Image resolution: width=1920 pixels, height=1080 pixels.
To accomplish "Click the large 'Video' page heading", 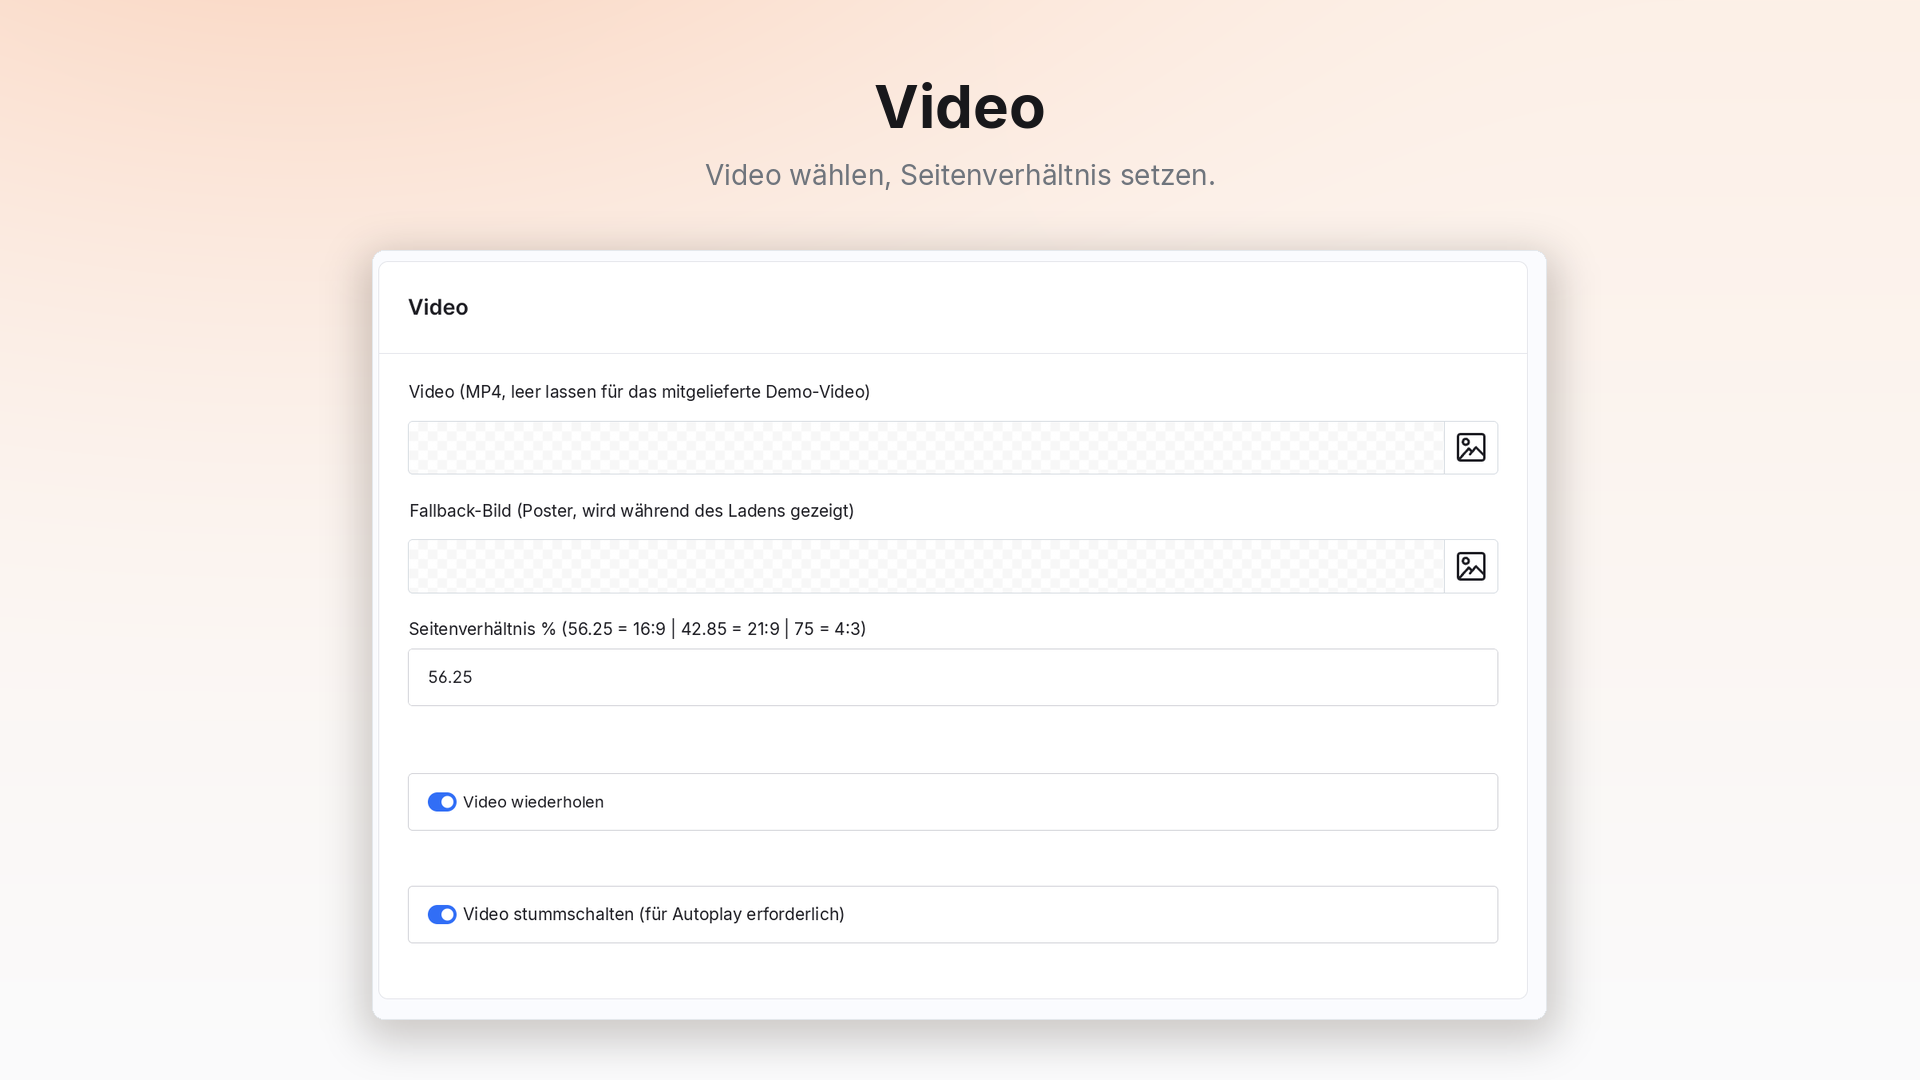I will (960, 106).
